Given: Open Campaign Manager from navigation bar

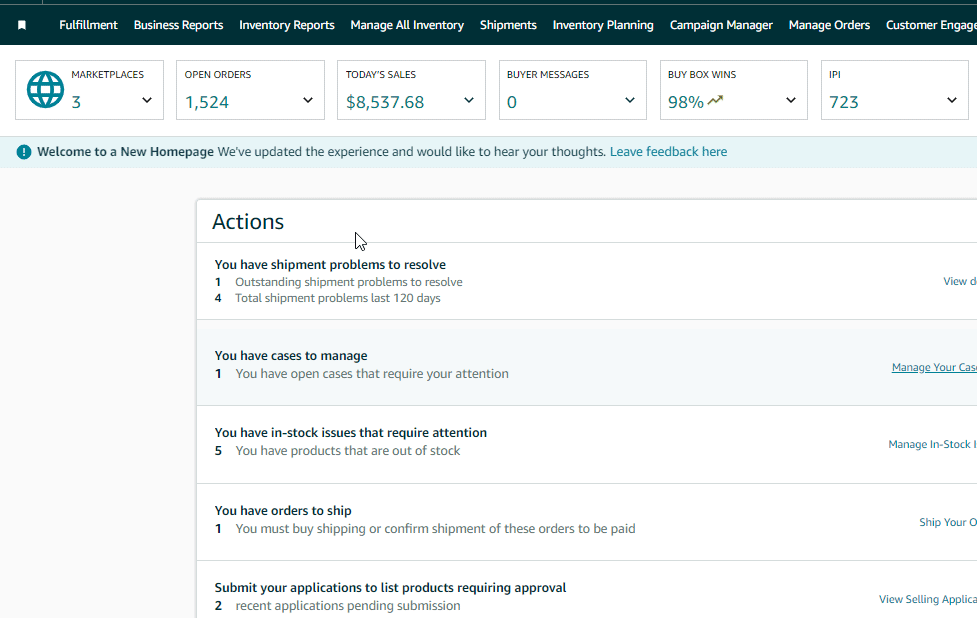Looking at the screenshot, I should [x=721, y=25].
